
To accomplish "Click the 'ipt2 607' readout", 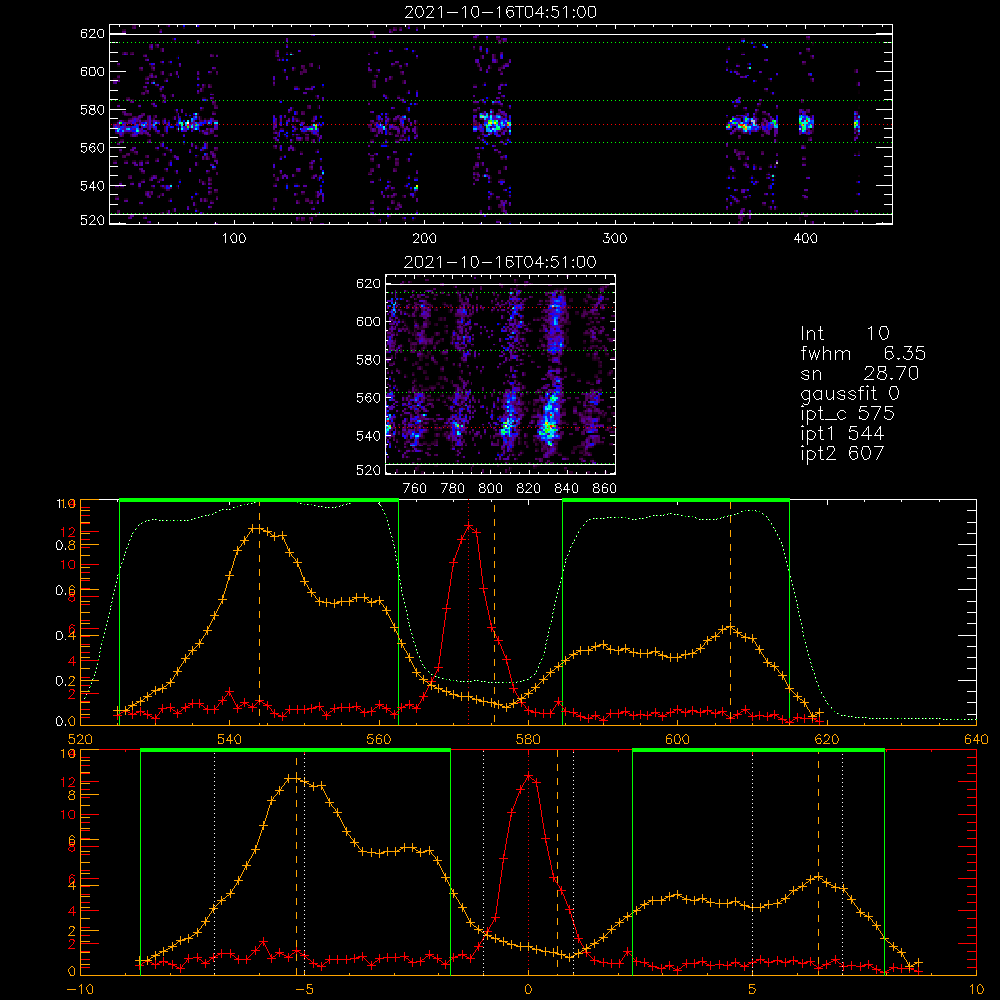I will tap(842, 453).
